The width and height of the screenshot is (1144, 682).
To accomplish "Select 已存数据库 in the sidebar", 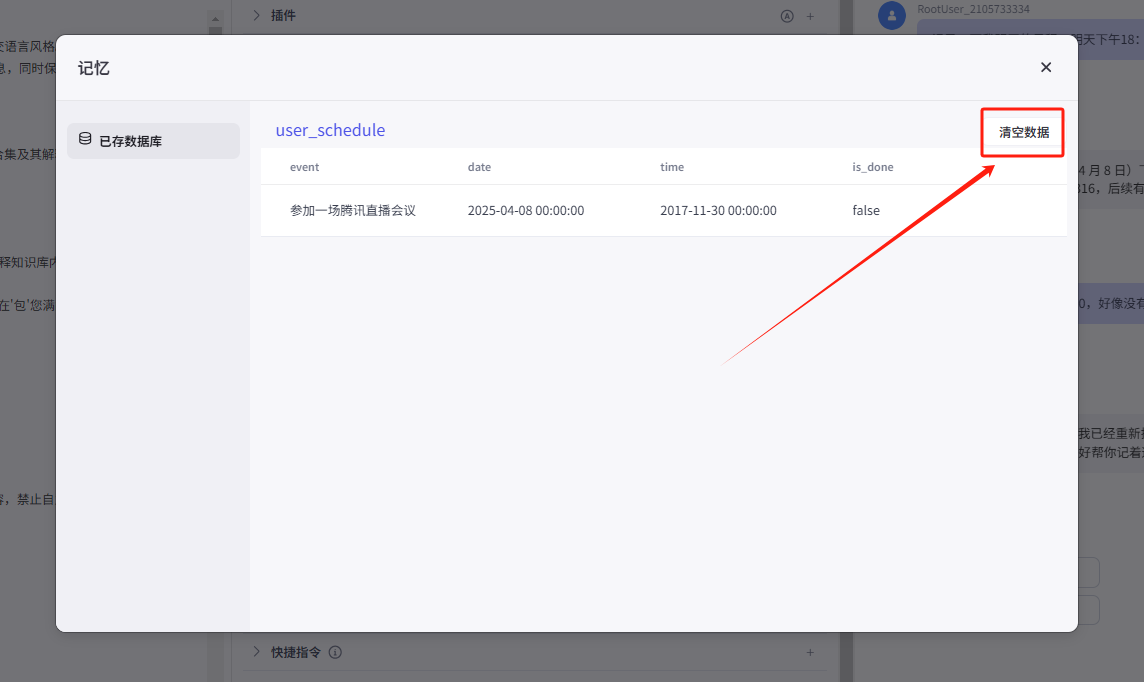I will (x=153, y=141).
